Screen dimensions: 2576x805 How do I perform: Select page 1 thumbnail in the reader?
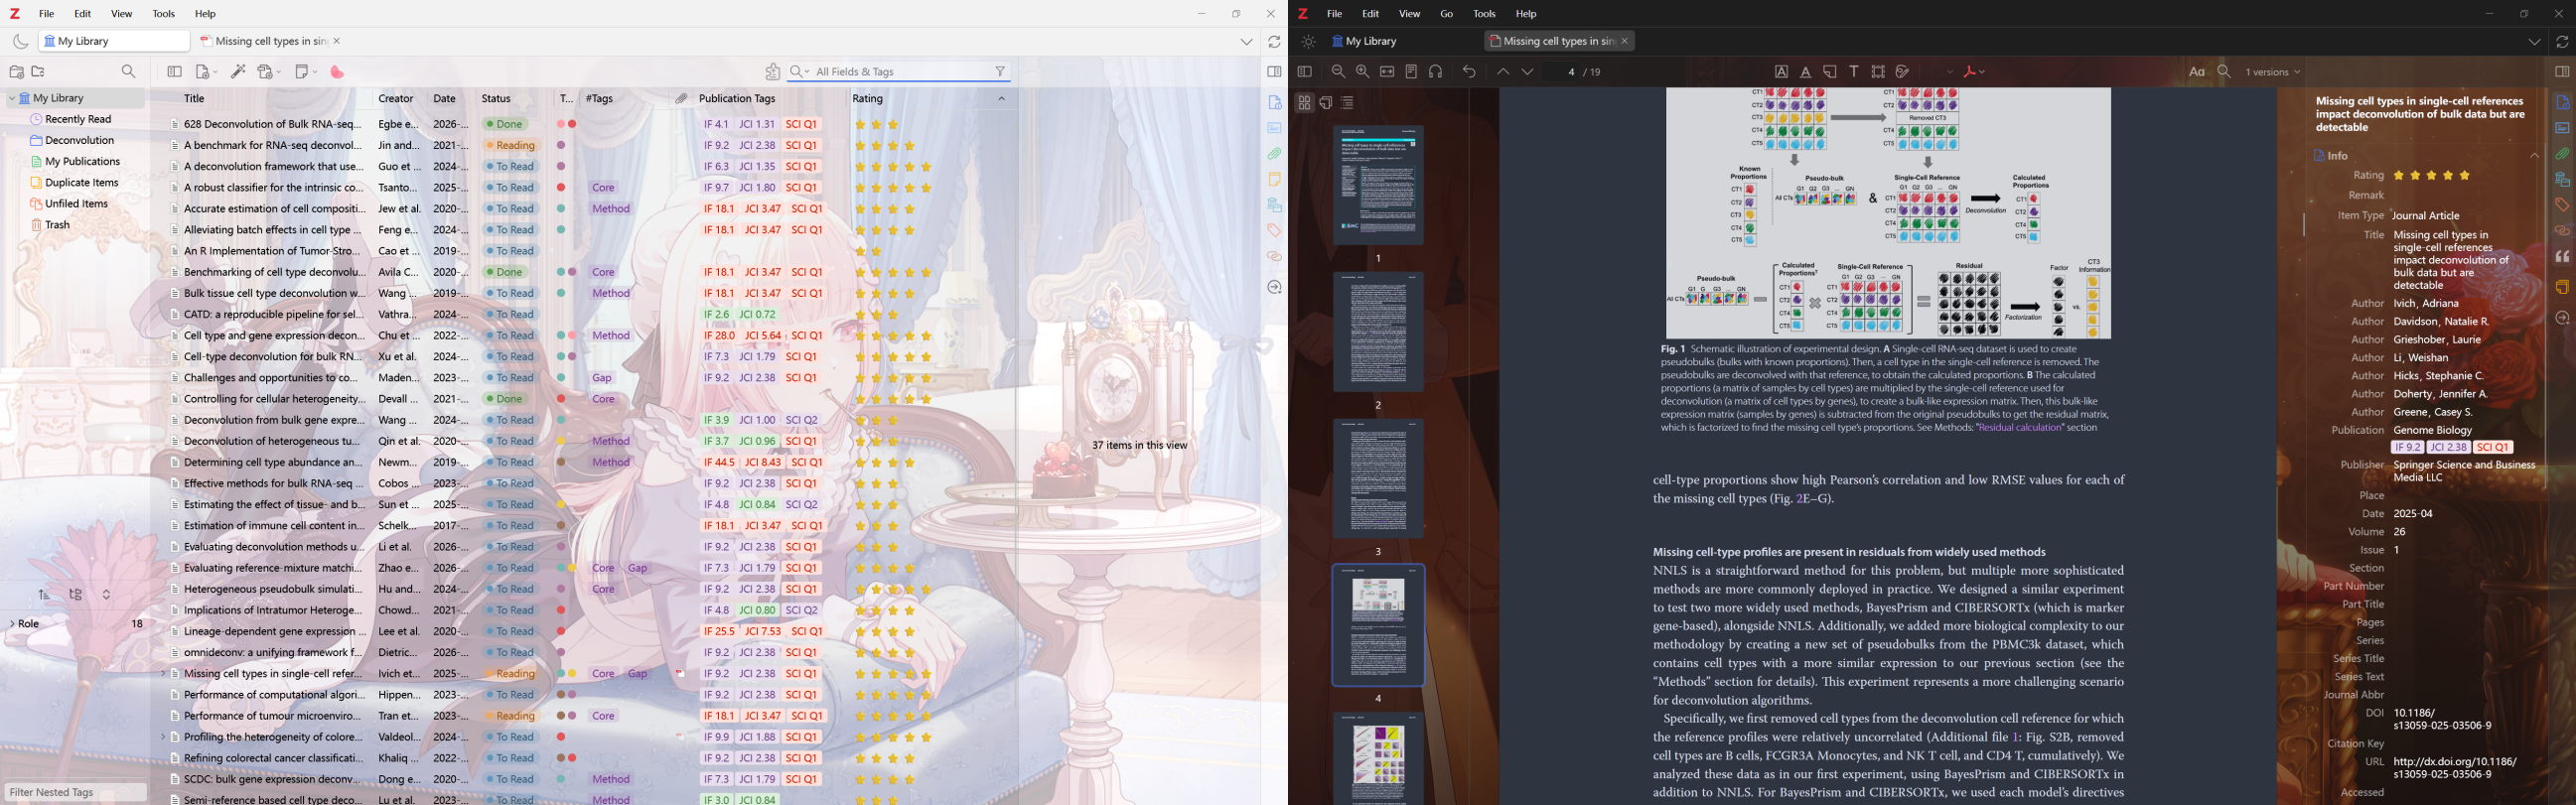point(1378,185)
